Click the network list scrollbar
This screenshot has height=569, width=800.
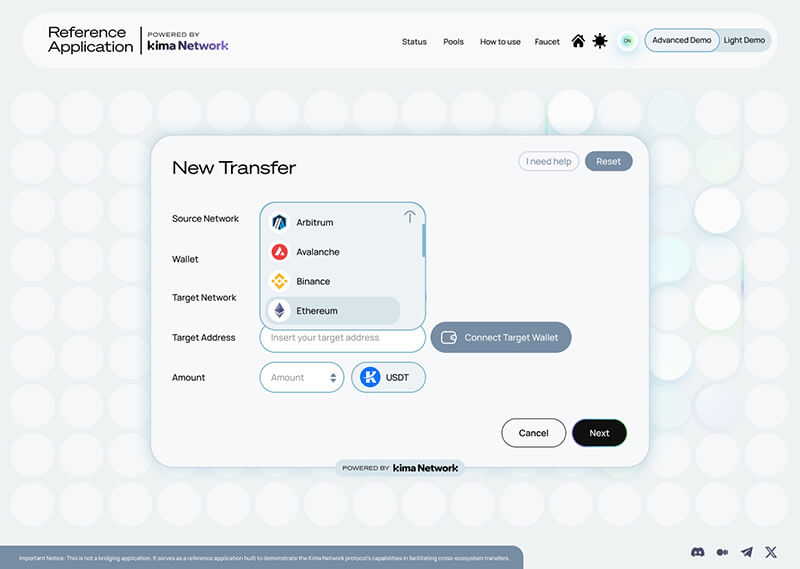[423, 240]
